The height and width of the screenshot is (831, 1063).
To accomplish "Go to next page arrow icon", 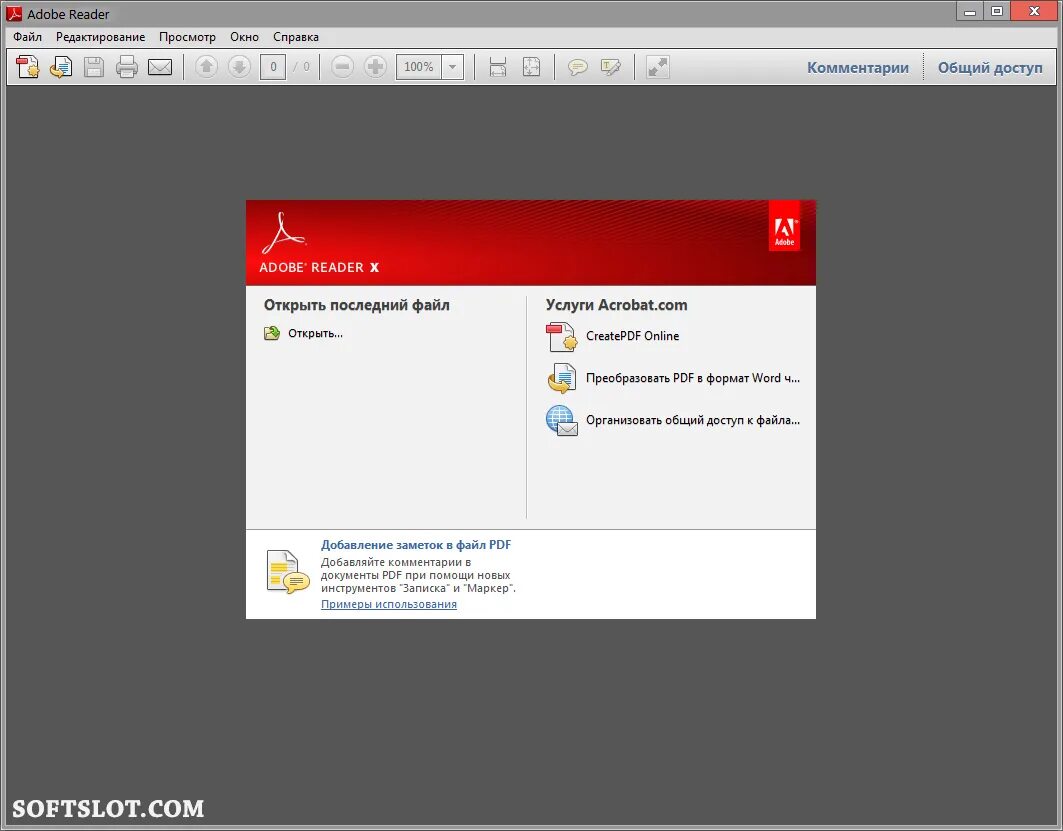I will [239, 66].
